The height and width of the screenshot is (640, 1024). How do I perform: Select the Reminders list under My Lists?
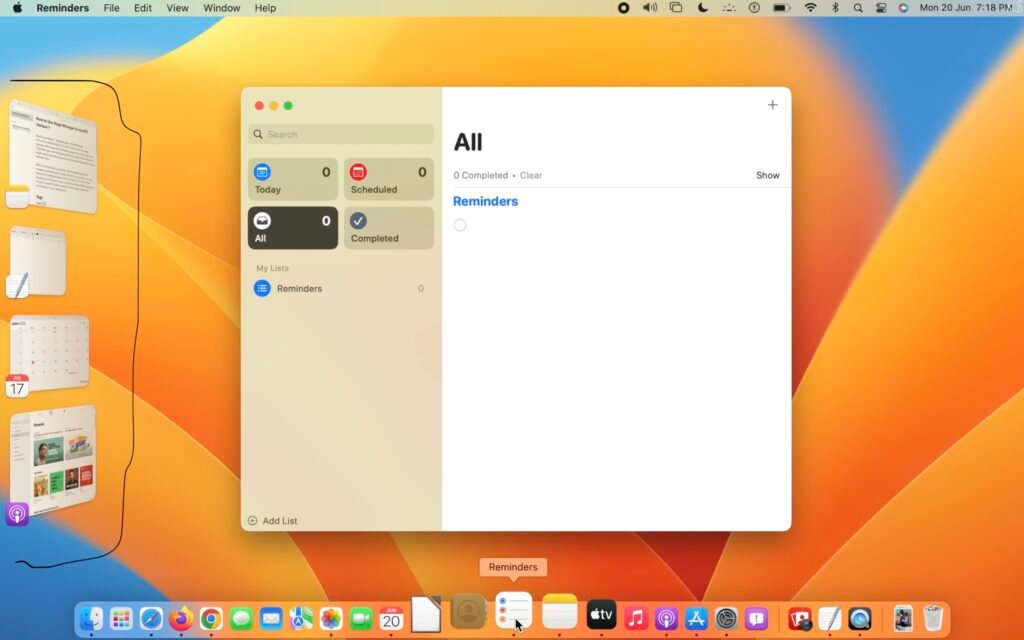340,288
